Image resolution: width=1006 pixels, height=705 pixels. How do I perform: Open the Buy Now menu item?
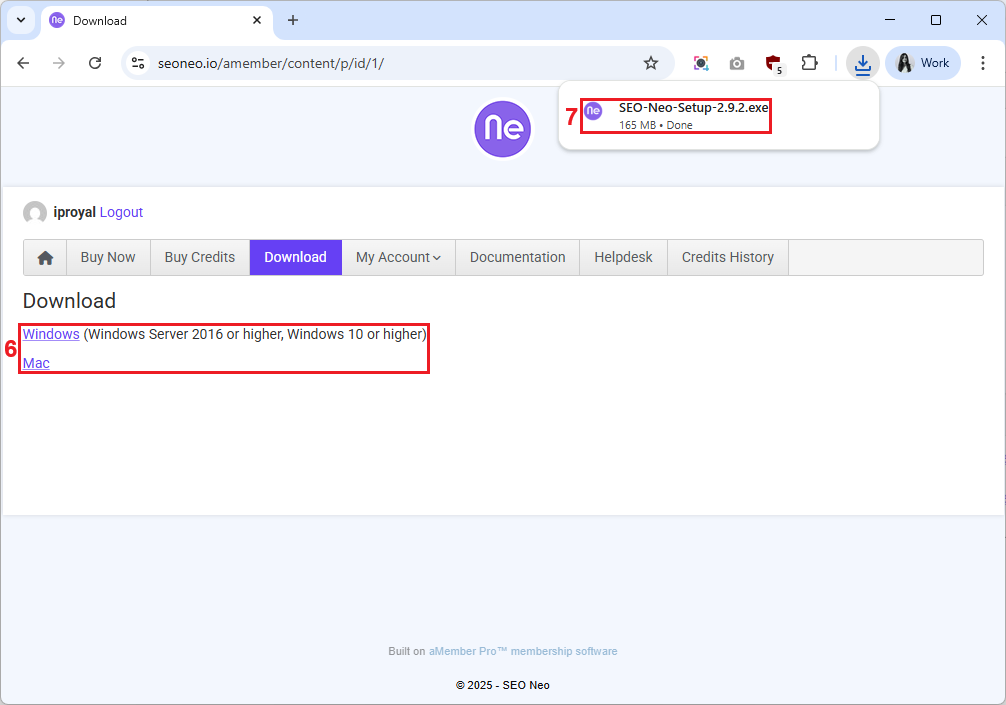[108, 257]
